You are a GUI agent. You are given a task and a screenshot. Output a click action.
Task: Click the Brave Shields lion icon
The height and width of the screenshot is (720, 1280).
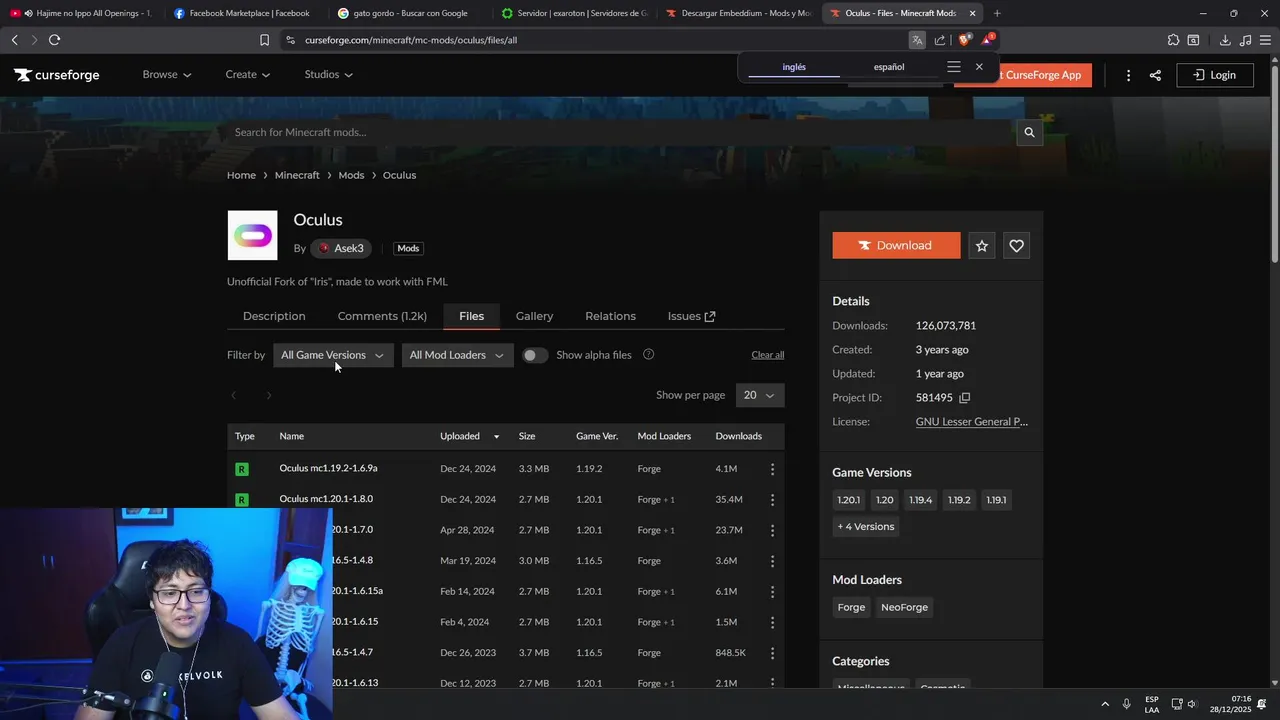[963, 40]
